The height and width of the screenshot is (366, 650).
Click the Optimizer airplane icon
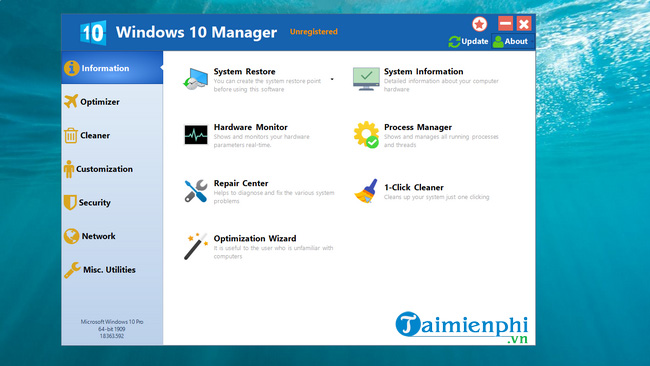71,101
